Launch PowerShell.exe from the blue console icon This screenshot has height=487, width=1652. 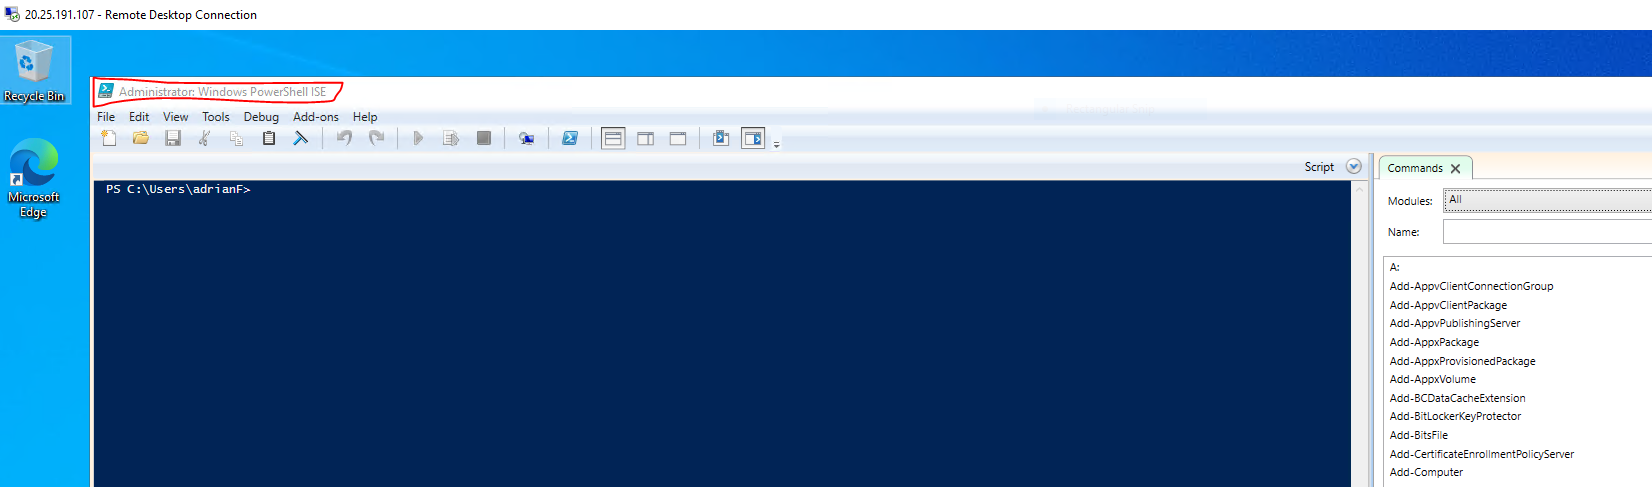570,138
